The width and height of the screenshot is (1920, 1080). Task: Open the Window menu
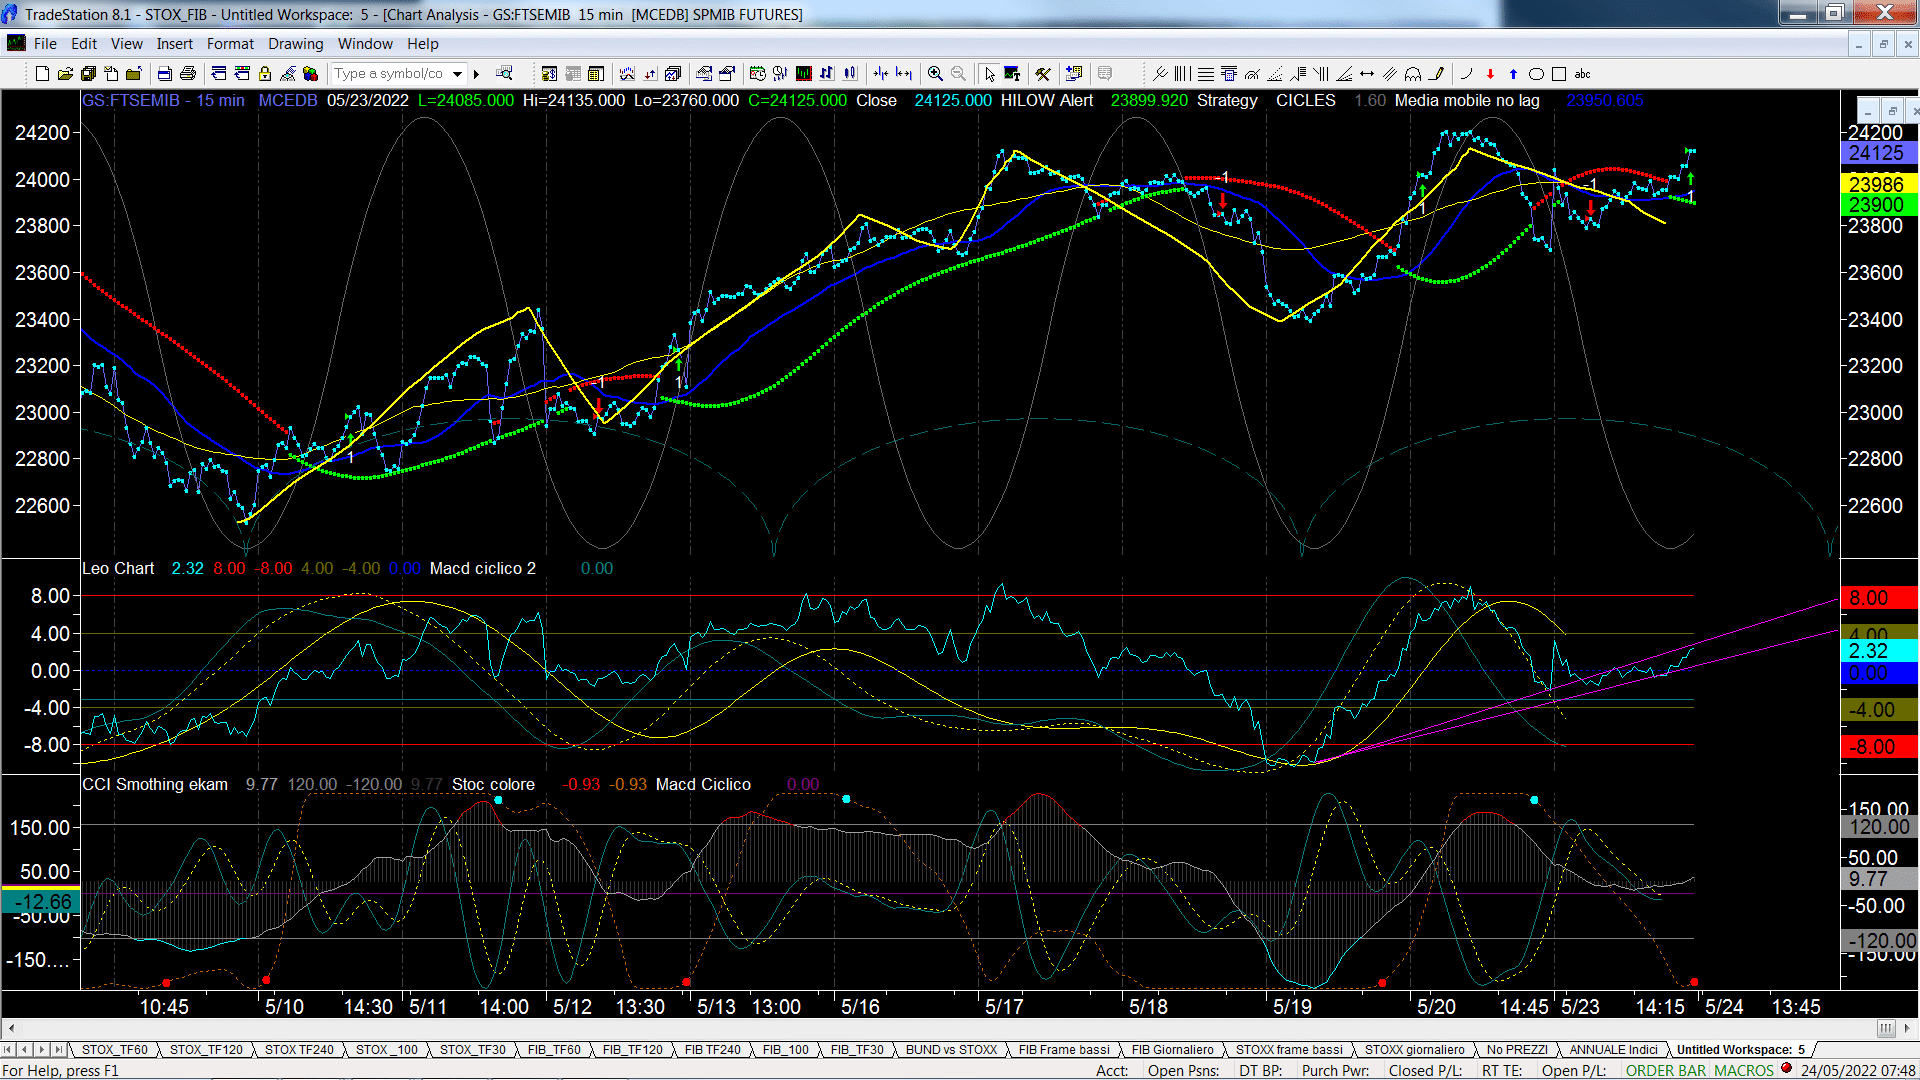(x=365, y=44)
